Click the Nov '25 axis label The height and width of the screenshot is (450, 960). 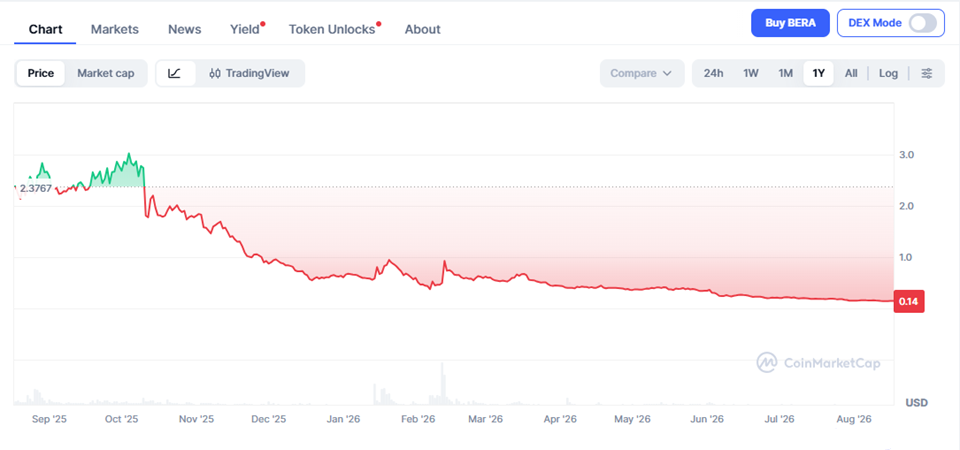click(x=196, y=419)
